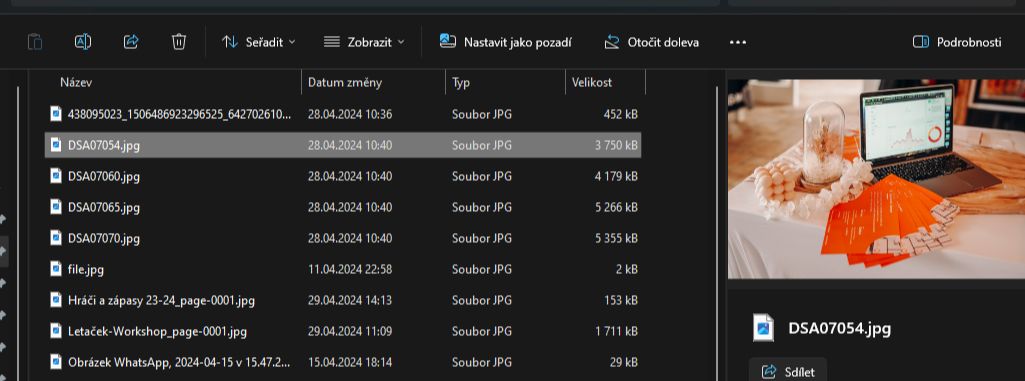Click the Sdílet button in details pane
1025x381 pixels.
pyautogui.click(x=788, y=372)
